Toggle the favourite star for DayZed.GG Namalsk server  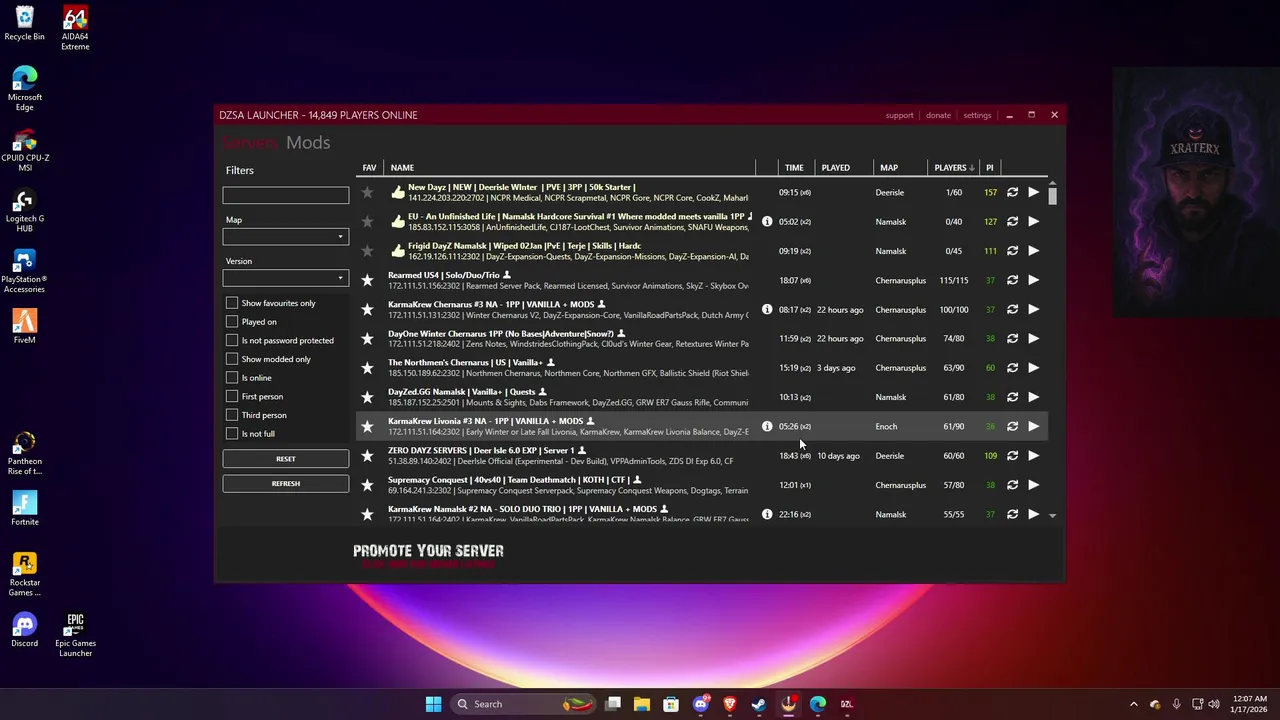coord(367,397)
